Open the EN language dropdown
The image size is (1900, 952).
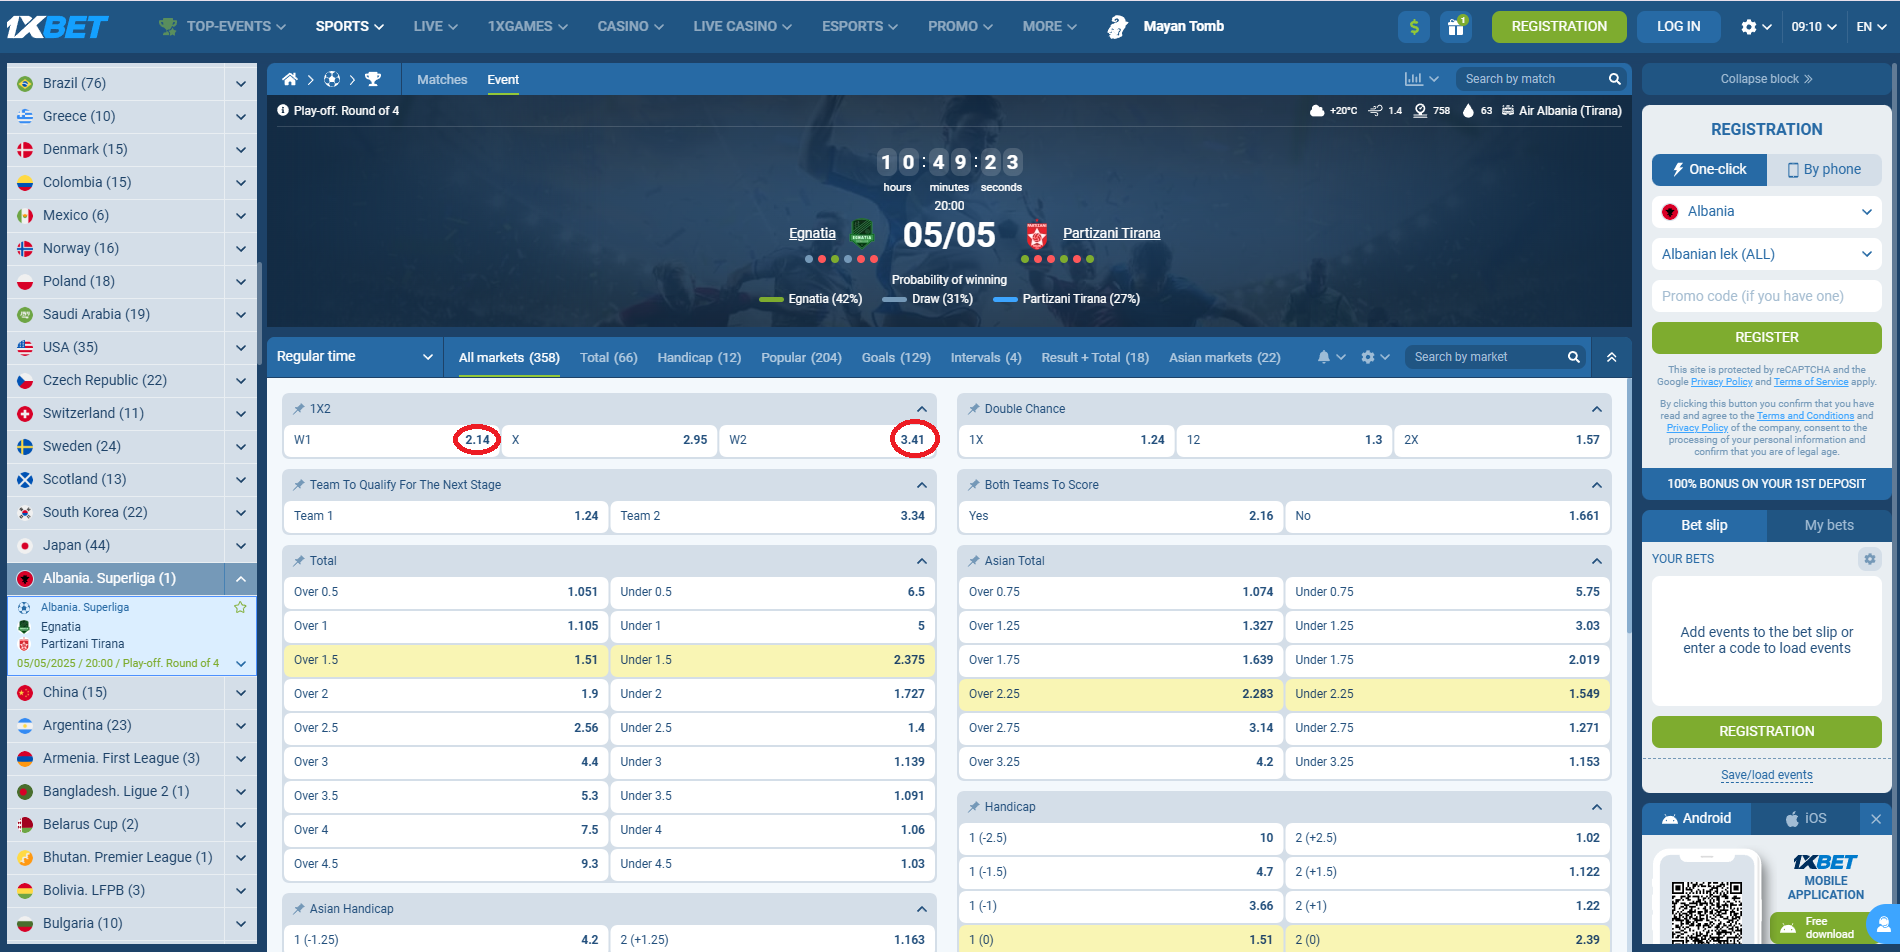tap(1870, 27)
